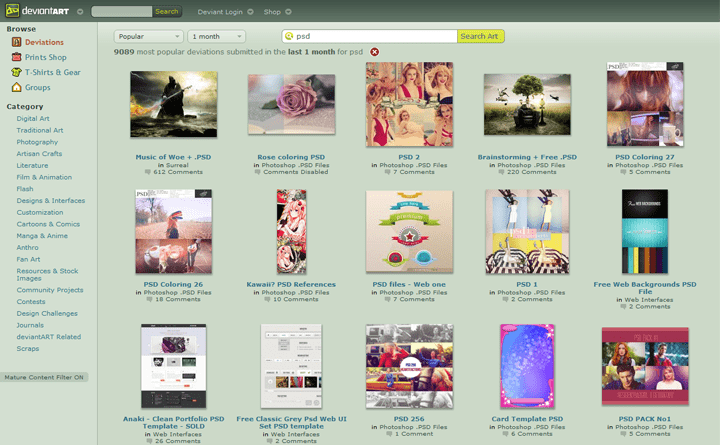Select the Journals category

click(30, 325)
